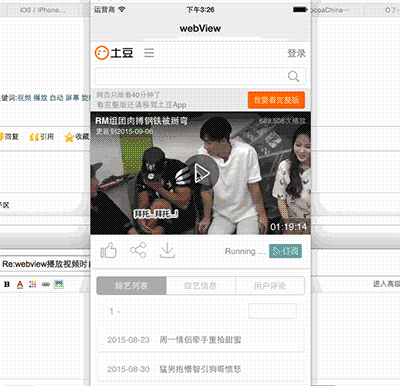Open the 用户评论 tab
400x386 pixels.
pyautogui.click(x=270, y=286)
